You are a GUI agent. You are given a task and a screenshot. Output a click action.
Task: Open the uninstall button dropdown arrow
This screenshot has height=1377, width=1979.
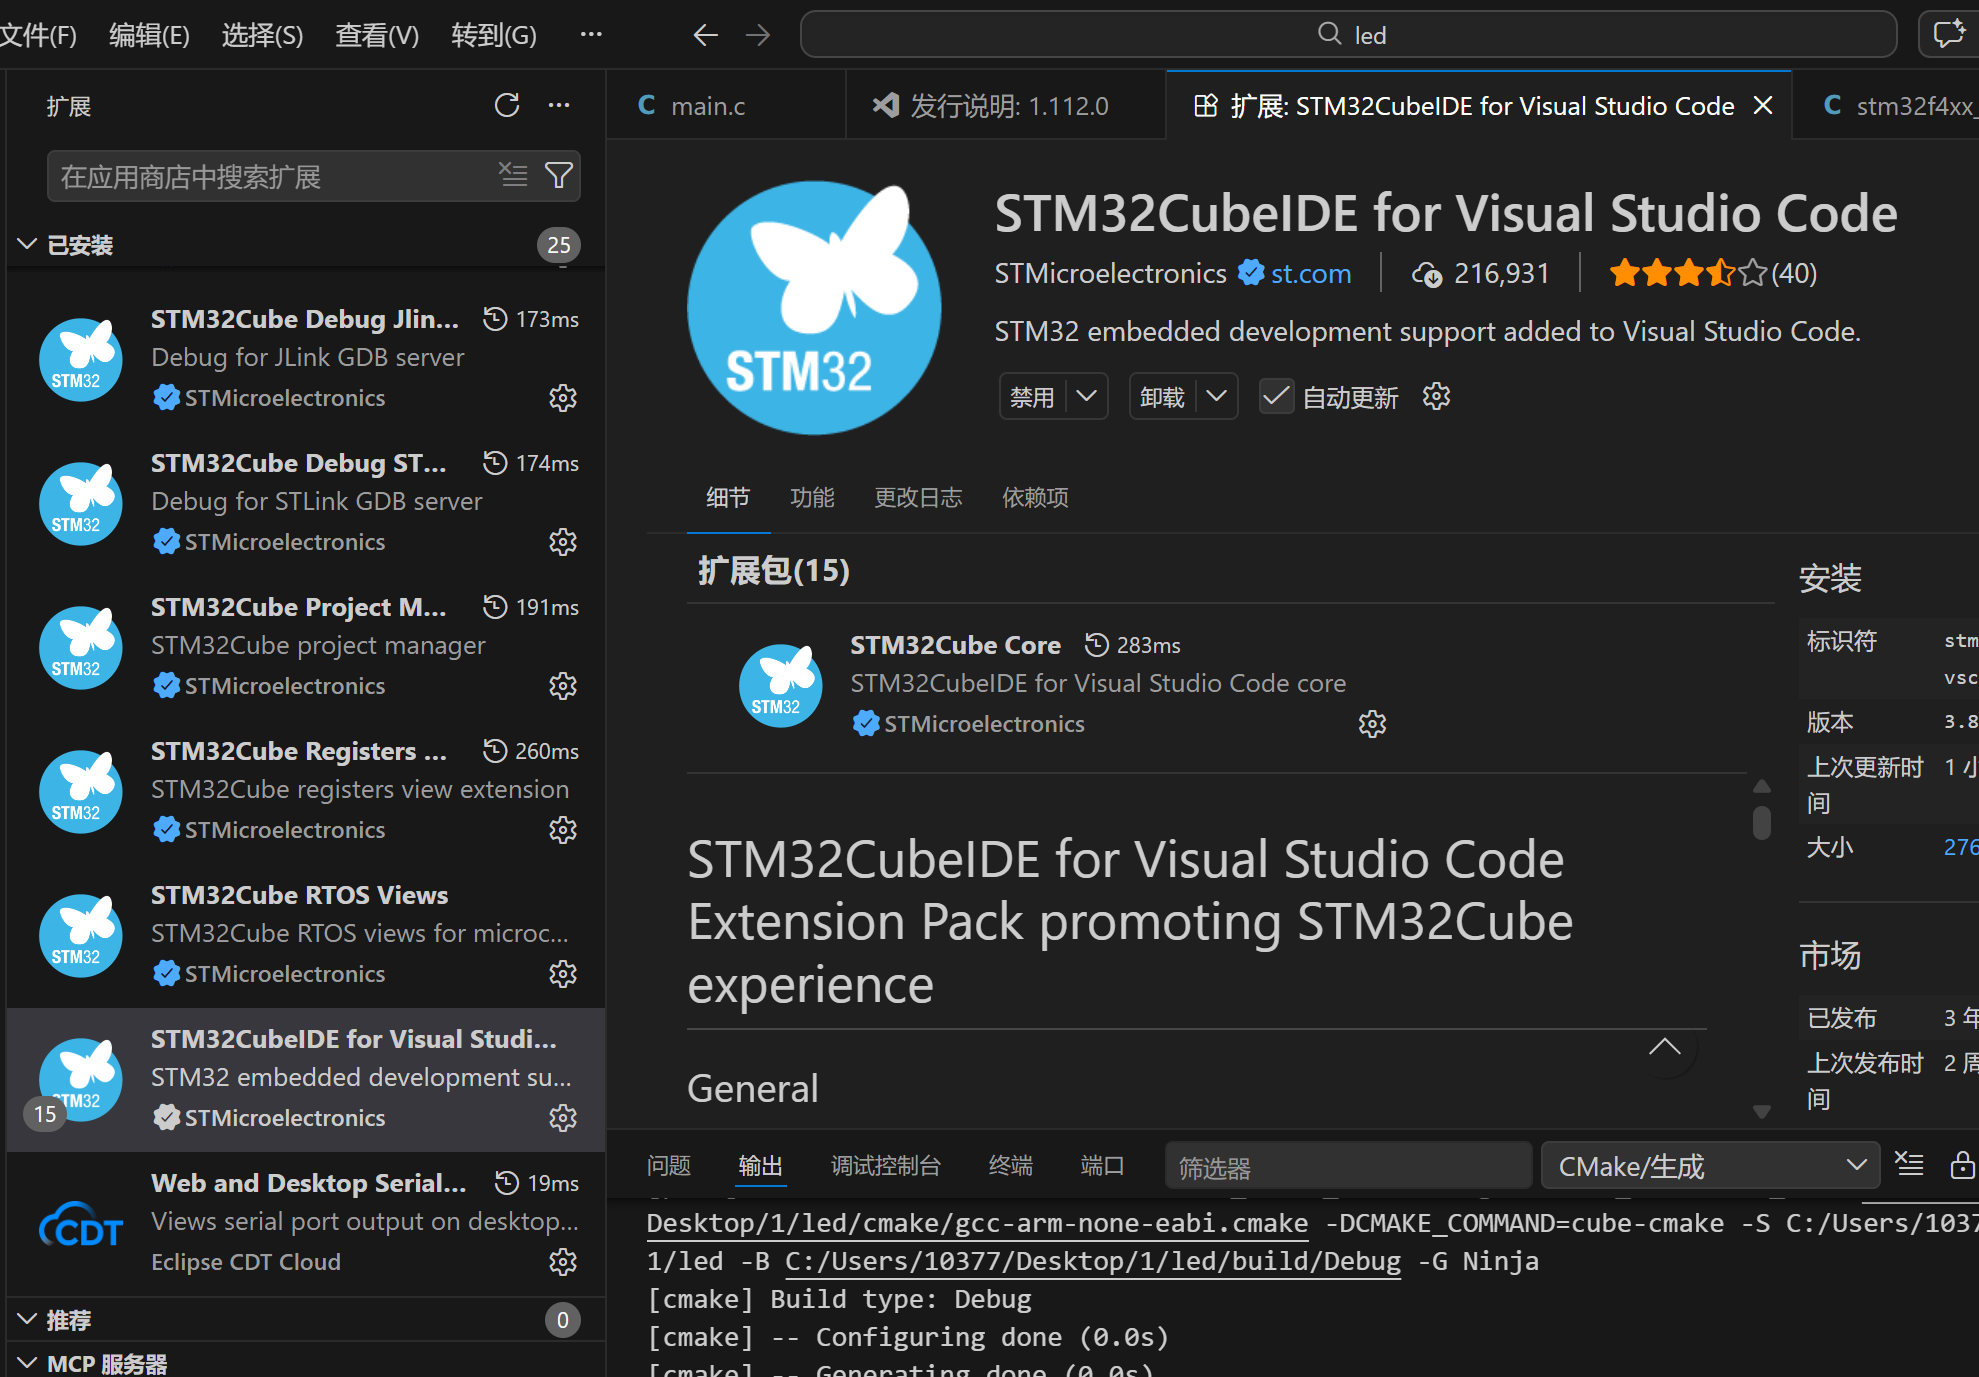click(1217, 397)
